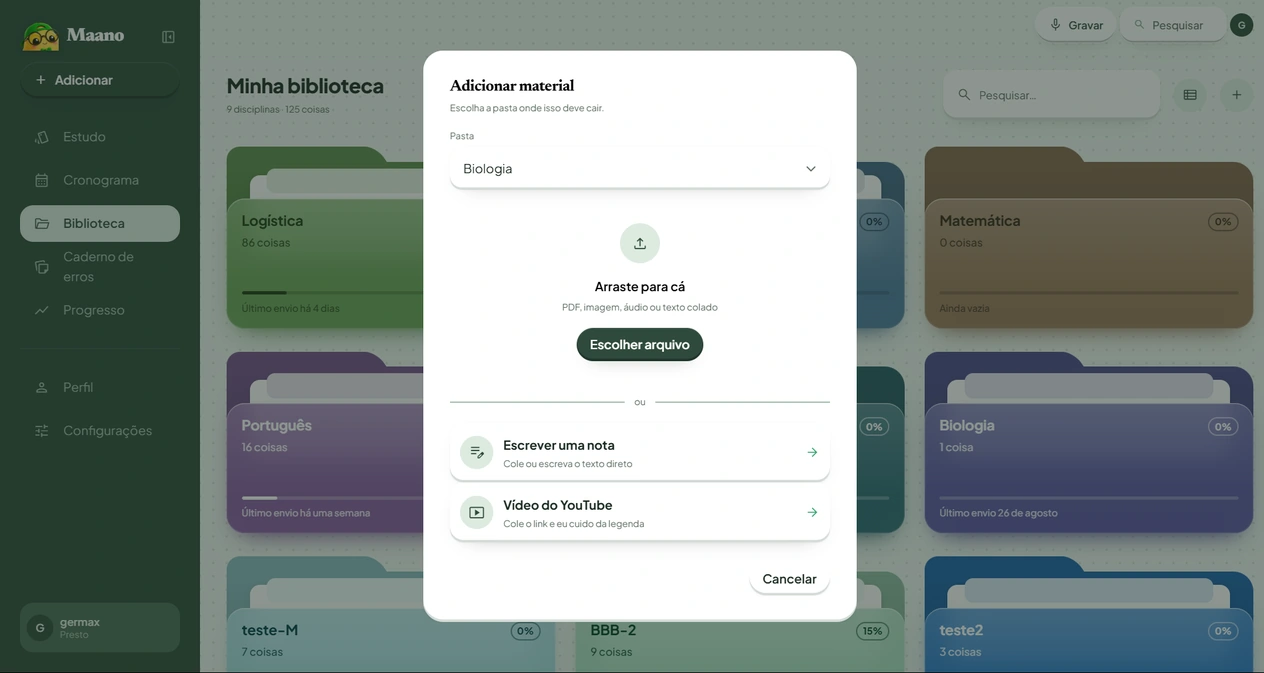Click the arrow on the Vídeo do YouTube row
This screenshot has height=673, width=1264.
(812, 512)
